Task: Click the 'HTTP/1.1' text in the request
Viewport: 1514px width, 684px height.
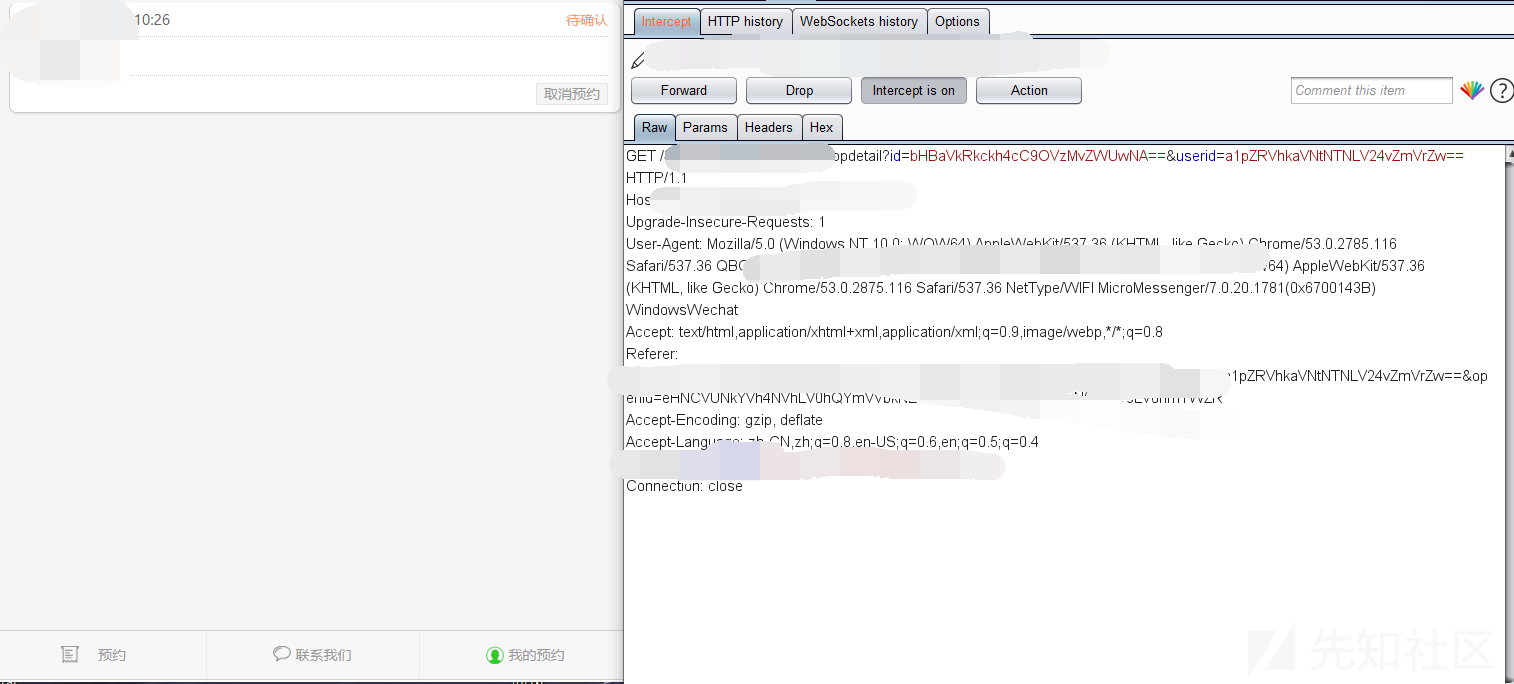Action: click(657, 178)
